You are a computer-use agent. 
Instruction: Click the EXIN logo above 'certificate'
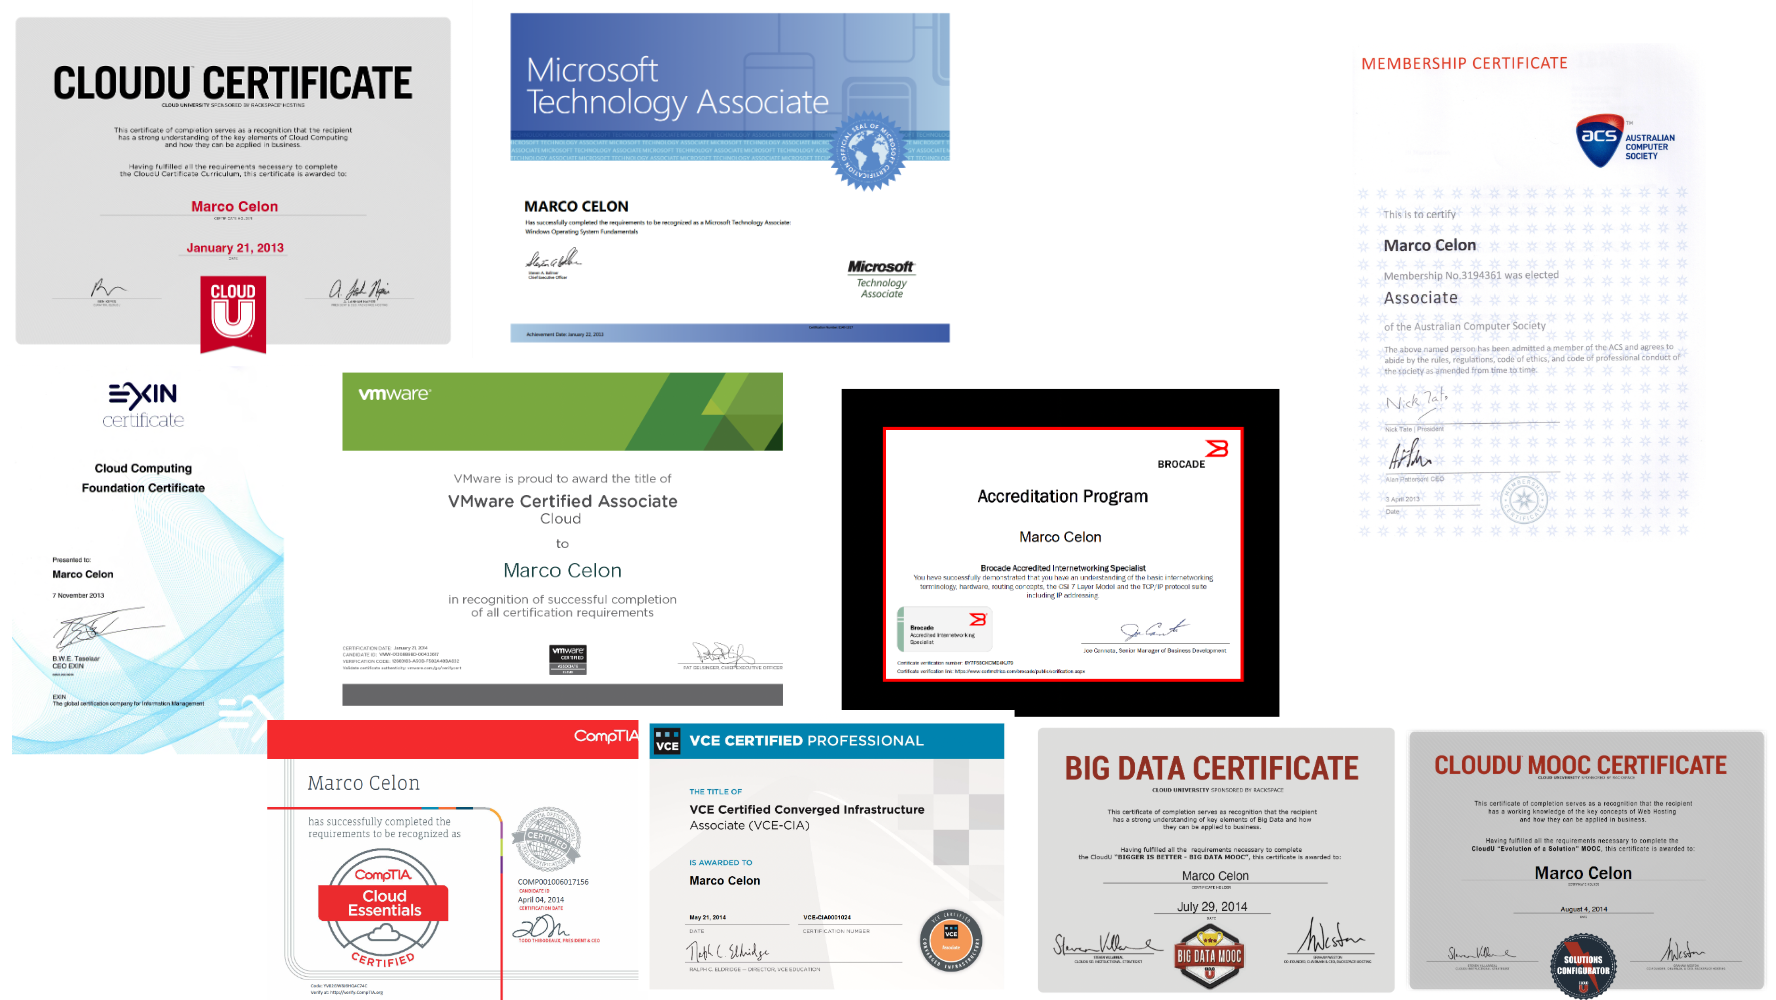click(x=143, y=395)
